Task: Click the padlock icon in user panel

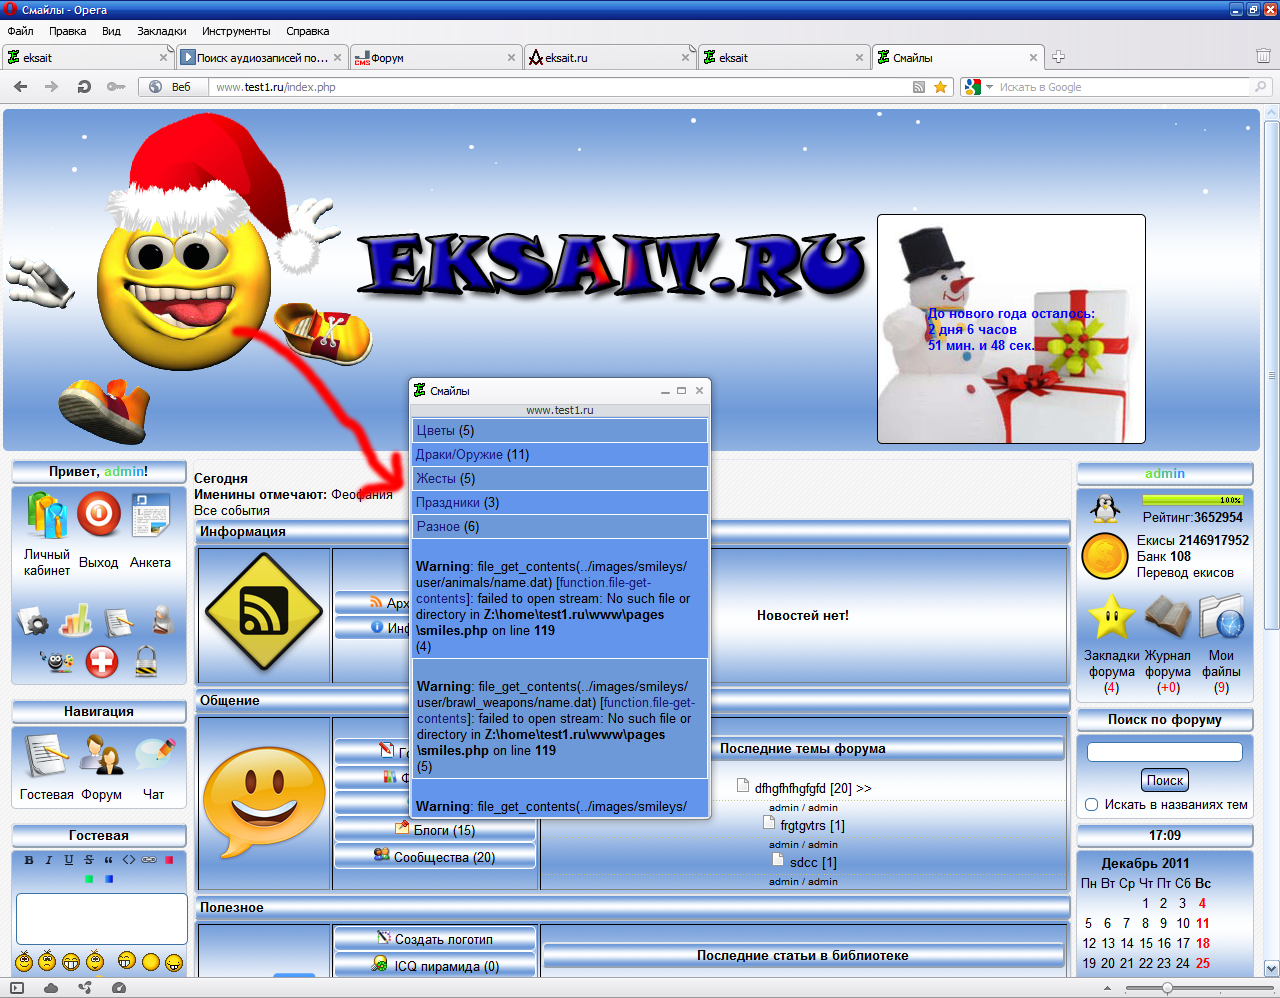Action: coord(146,661)
